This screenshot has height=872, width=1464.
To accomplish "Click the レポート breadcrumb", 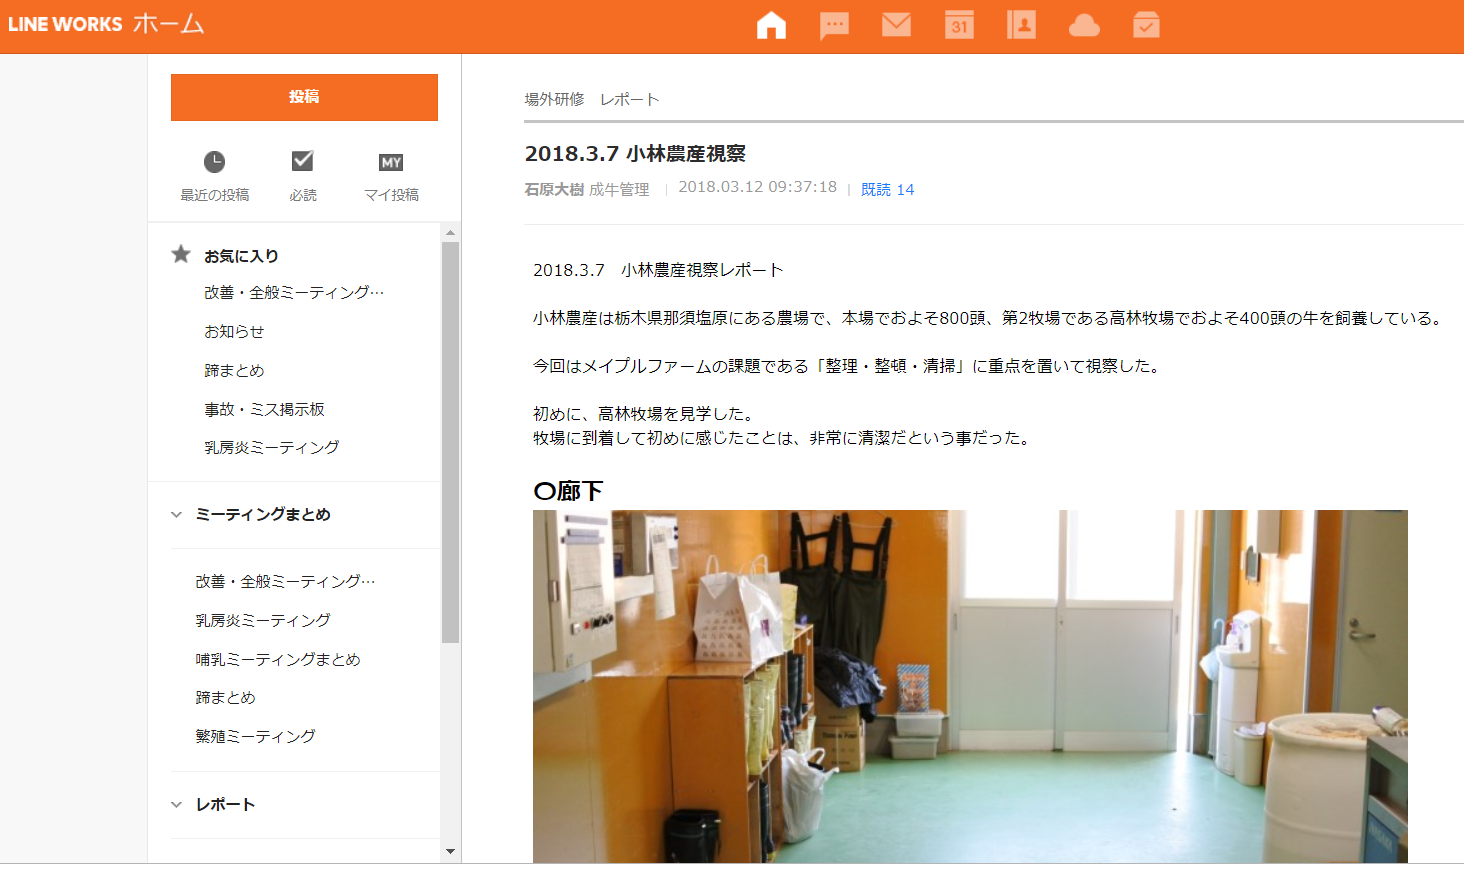I will pyautogui.click(x=629, y=99).
